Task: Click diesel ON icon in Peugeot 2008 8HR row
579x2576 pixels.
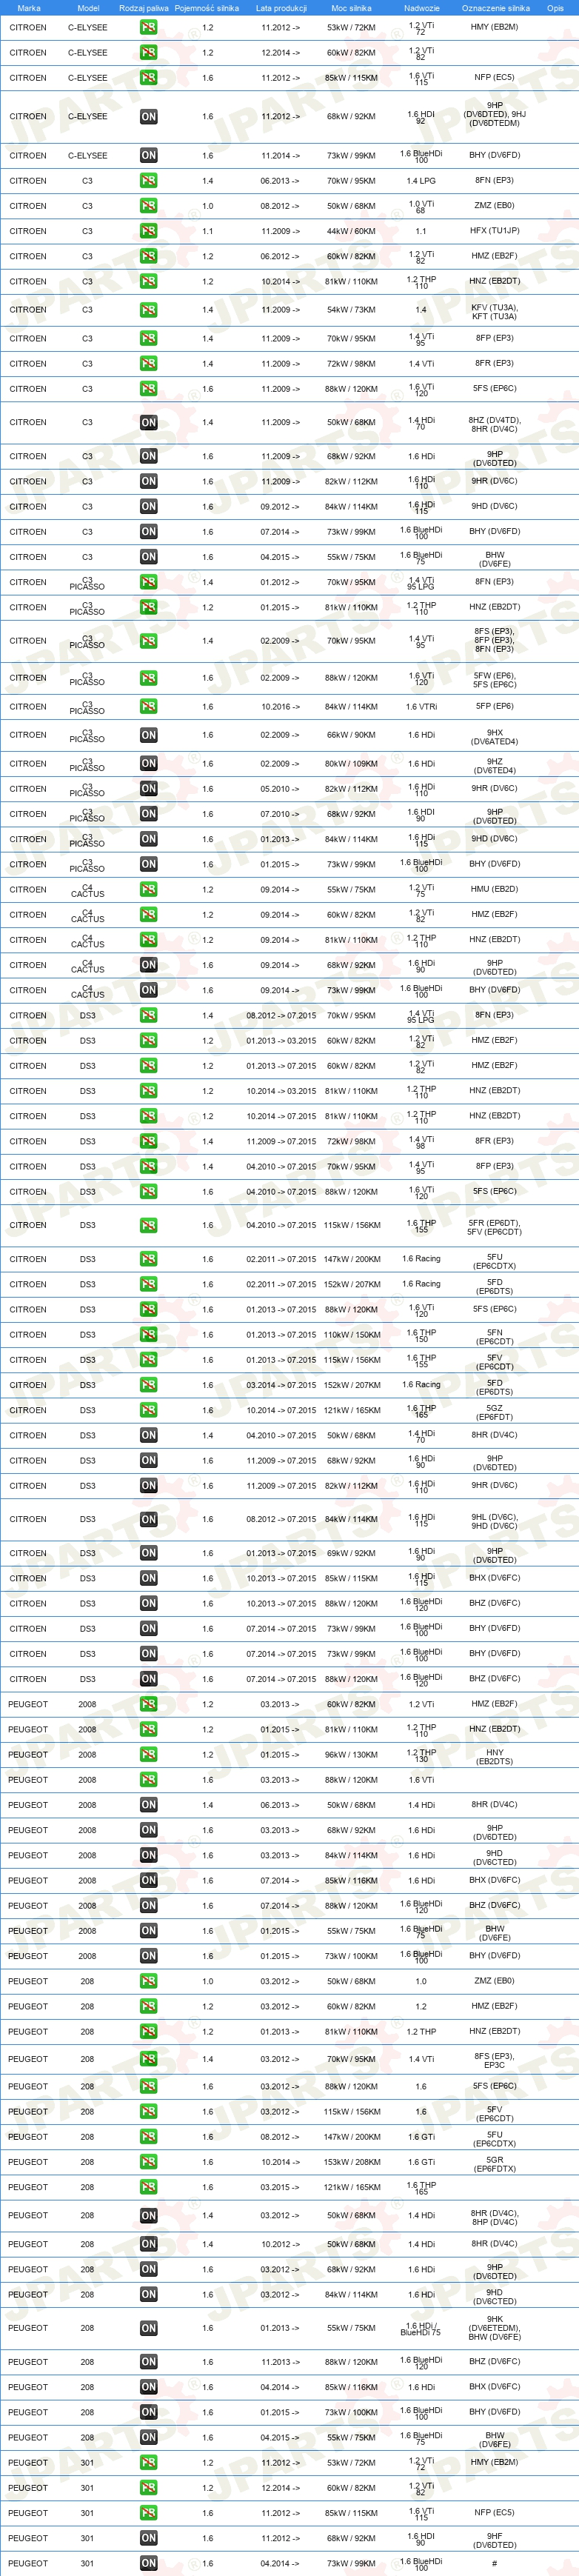Action: point(148,1805)
